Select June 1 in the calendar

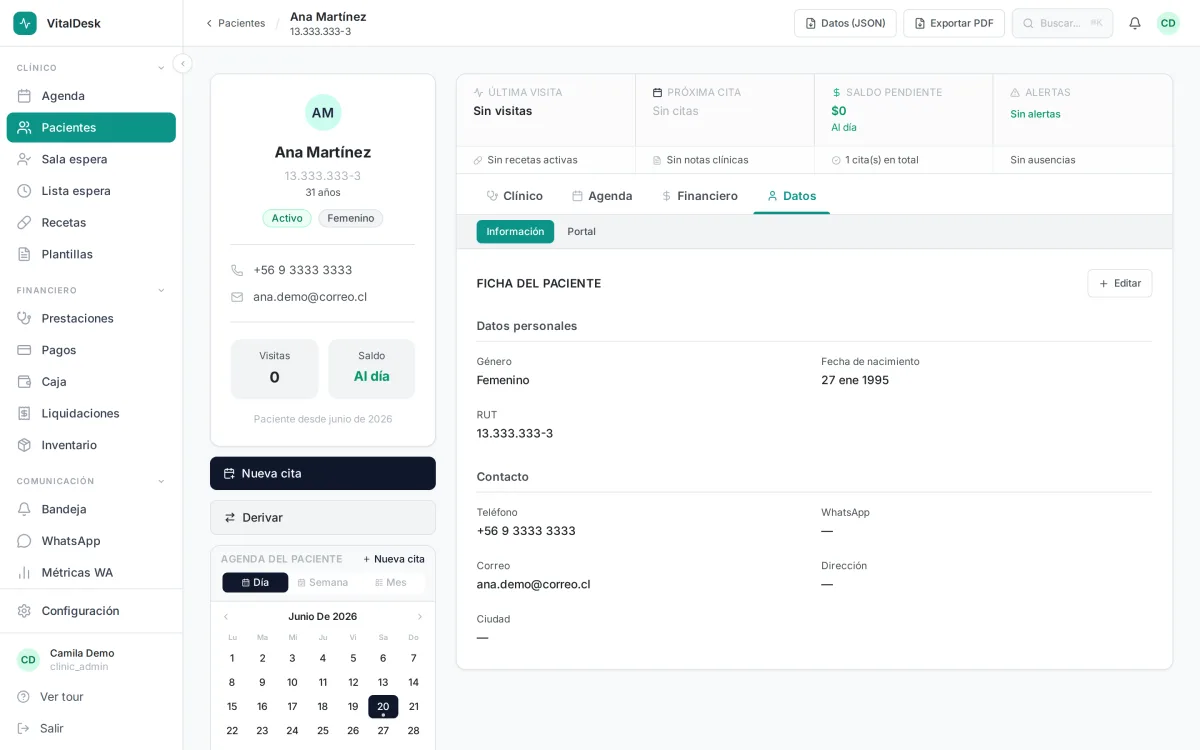232,658
